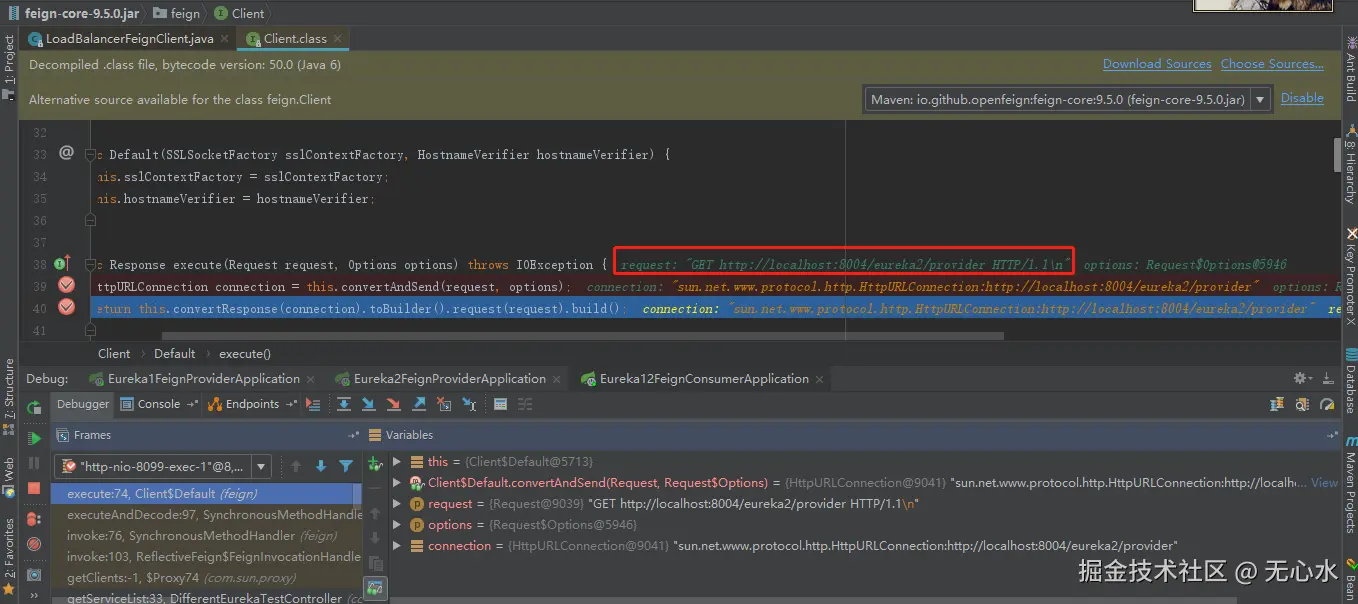Switch to the Debugger tab

click(x=83, y=404)
